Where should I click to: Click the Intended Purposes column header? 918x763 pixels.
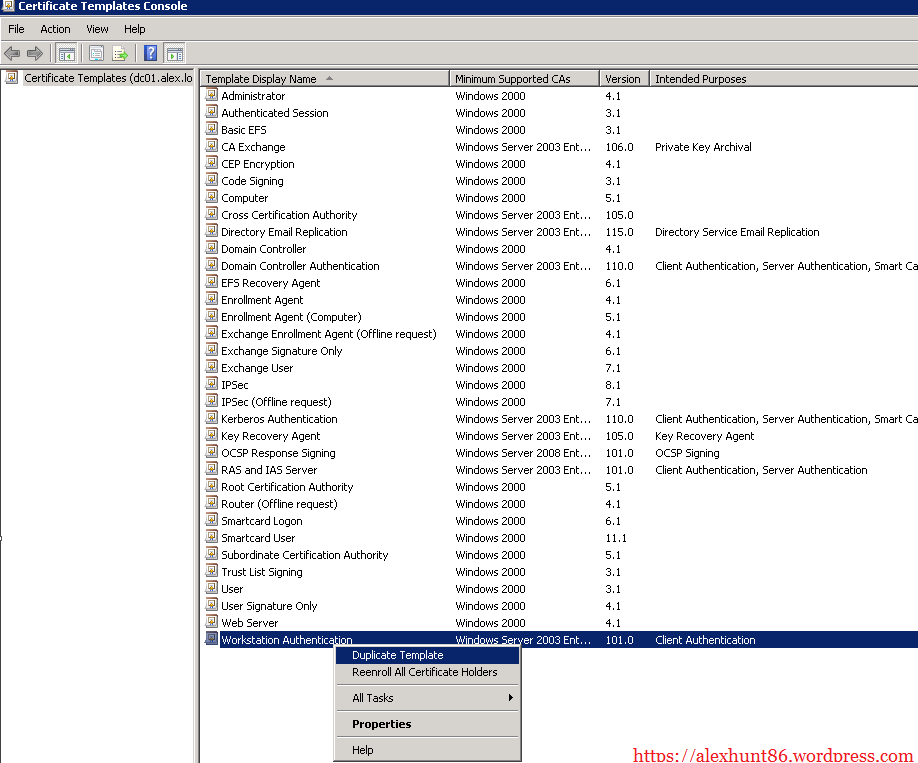pos(700,79)
